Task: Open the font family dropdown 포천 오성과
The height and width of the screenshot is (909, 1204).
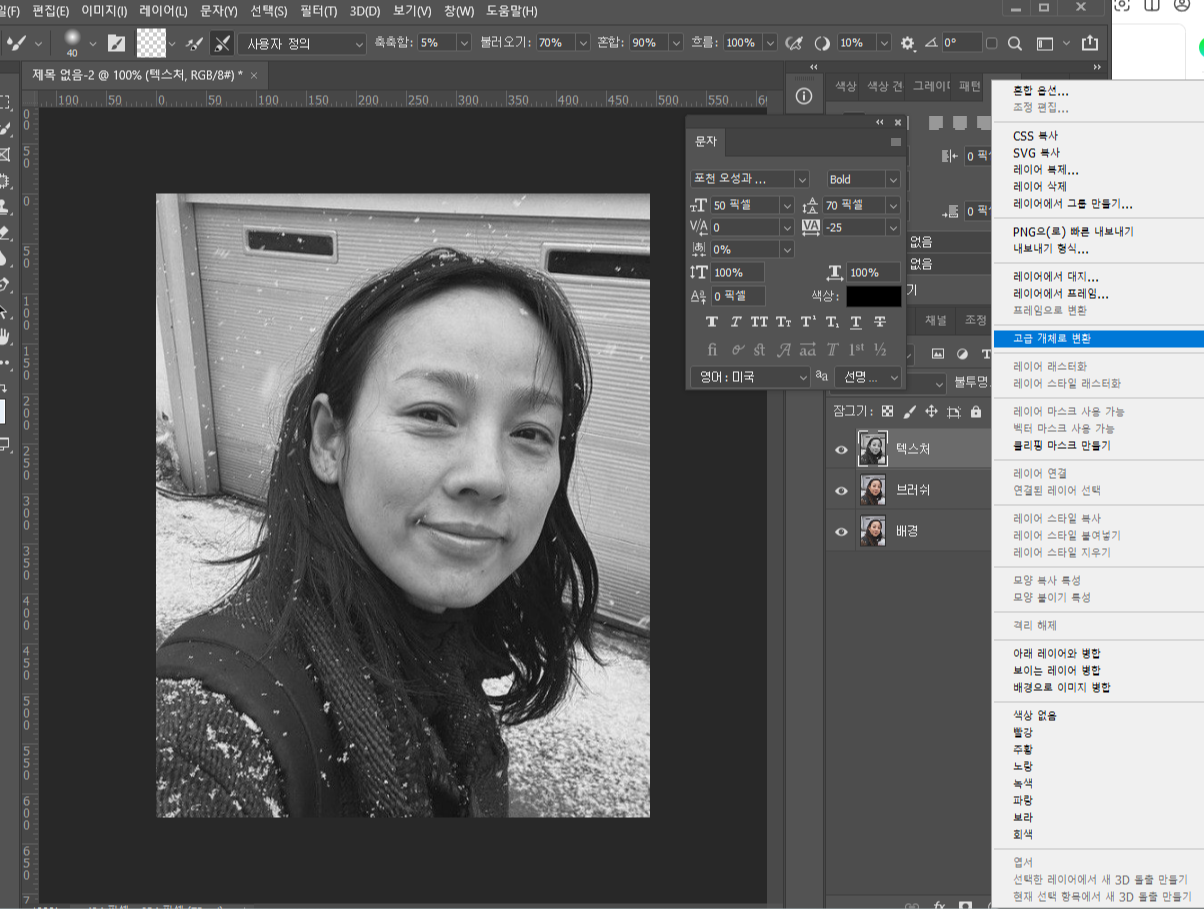Action: click(749, 179)
